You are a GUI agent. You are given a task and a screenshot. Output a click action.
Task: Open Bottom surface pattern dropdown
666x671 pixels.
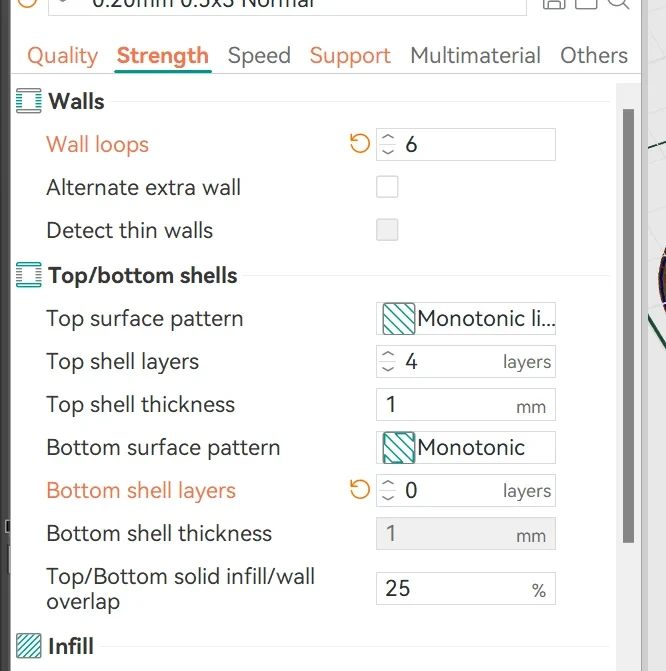click(x=466, y=448)
